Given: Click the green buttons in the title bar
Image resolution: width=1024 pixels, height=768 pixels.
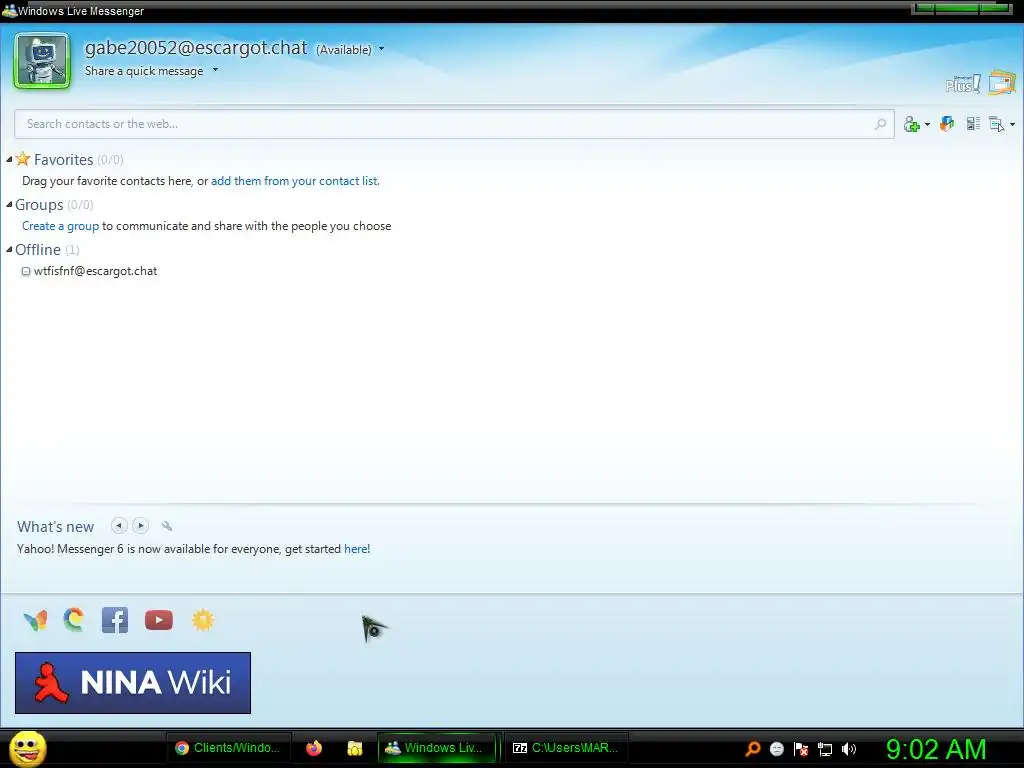Looking at the screenshot, I should tap(961, 8).
